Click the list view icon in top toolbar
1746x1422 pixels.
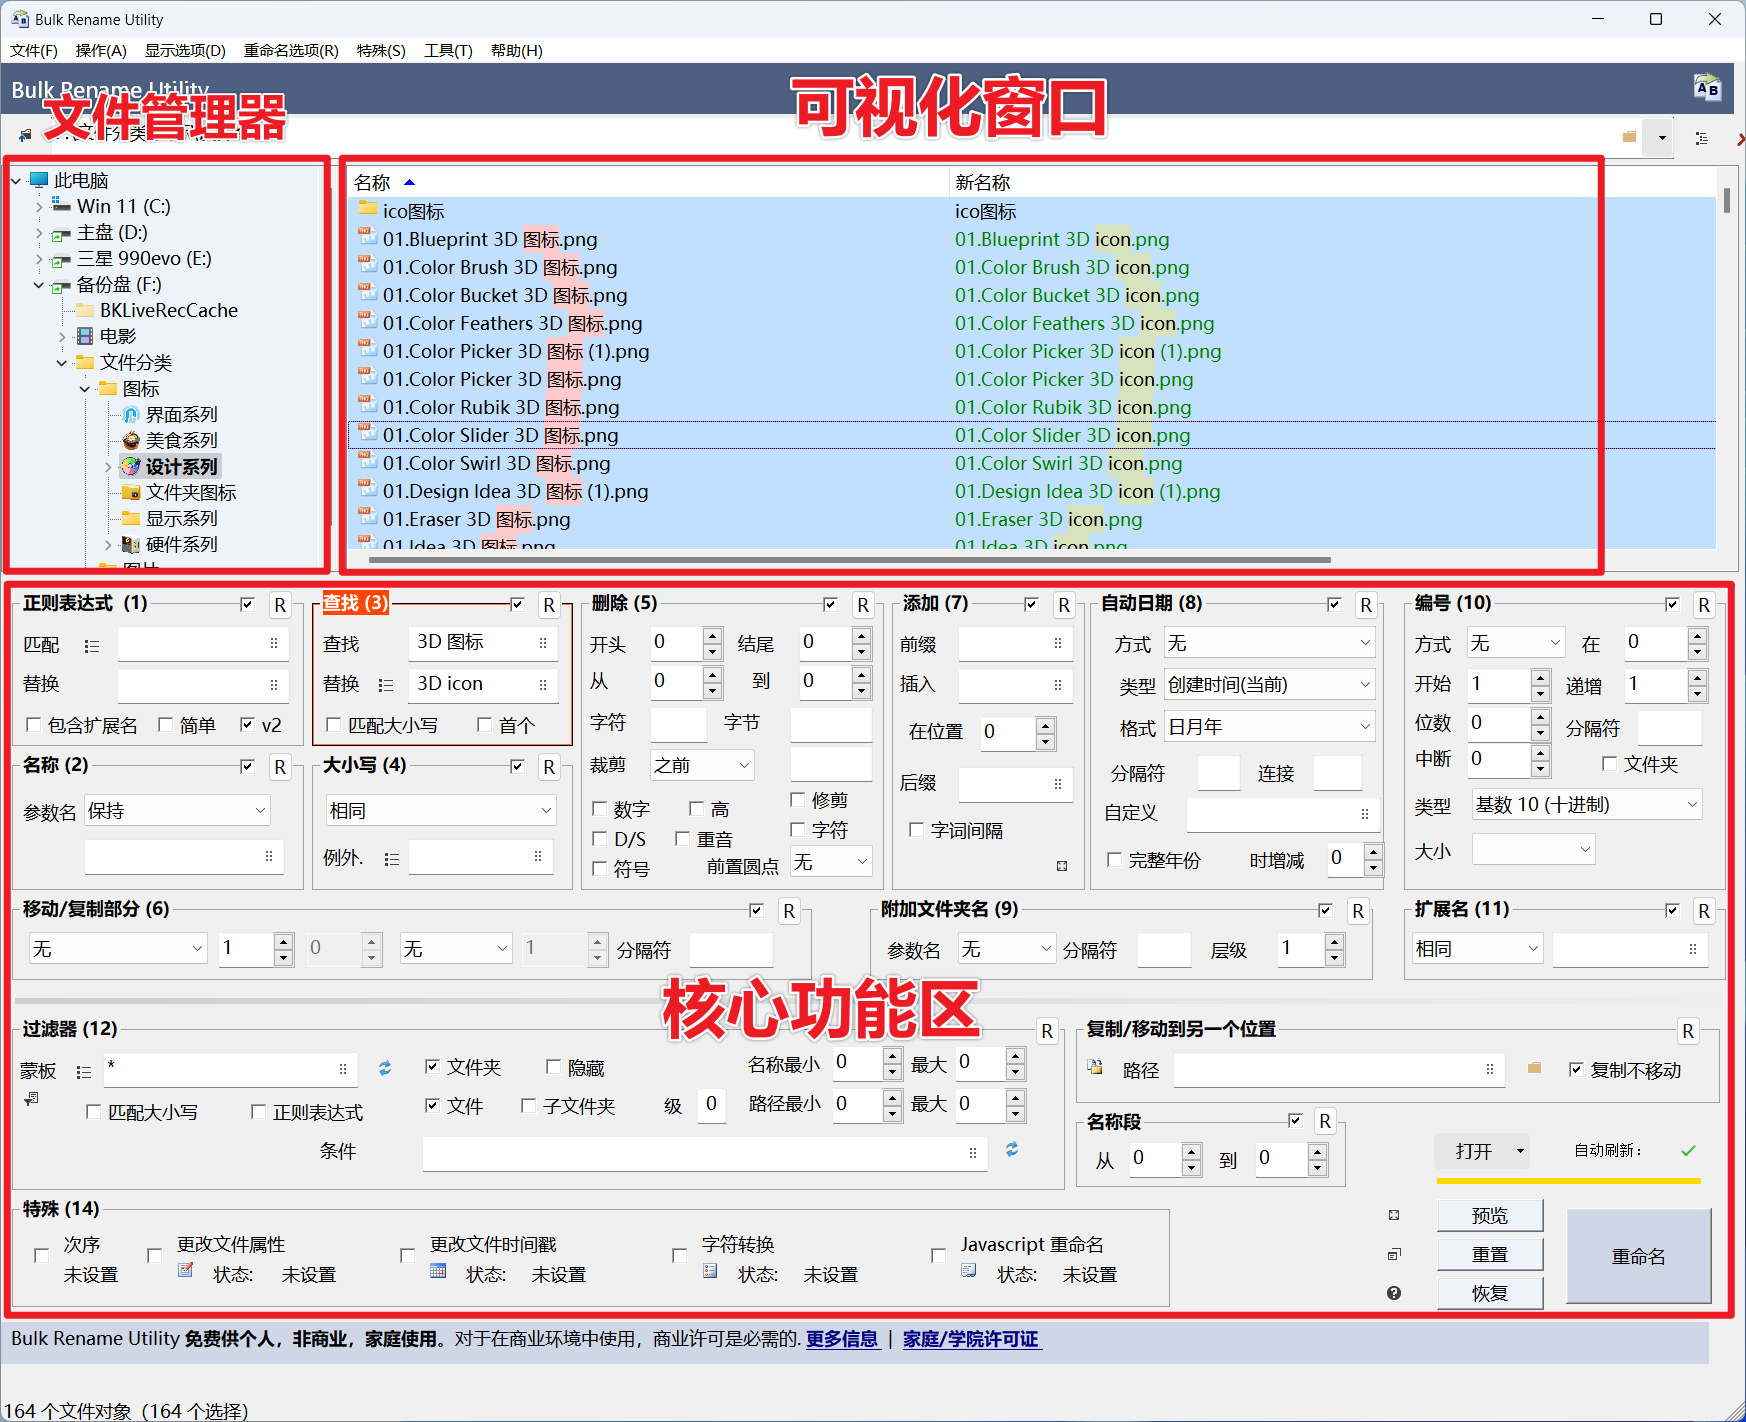click(1701, 138)
